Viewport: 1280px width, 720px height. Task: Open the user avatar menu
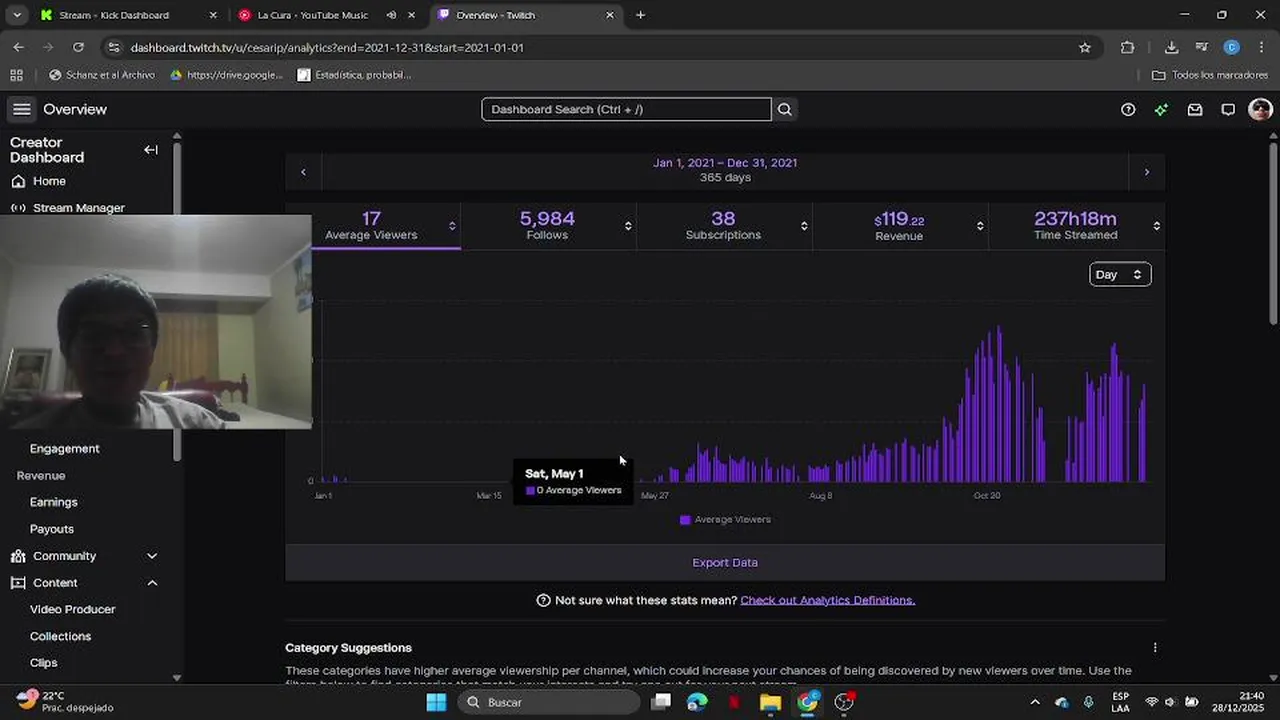(1260, 109)
